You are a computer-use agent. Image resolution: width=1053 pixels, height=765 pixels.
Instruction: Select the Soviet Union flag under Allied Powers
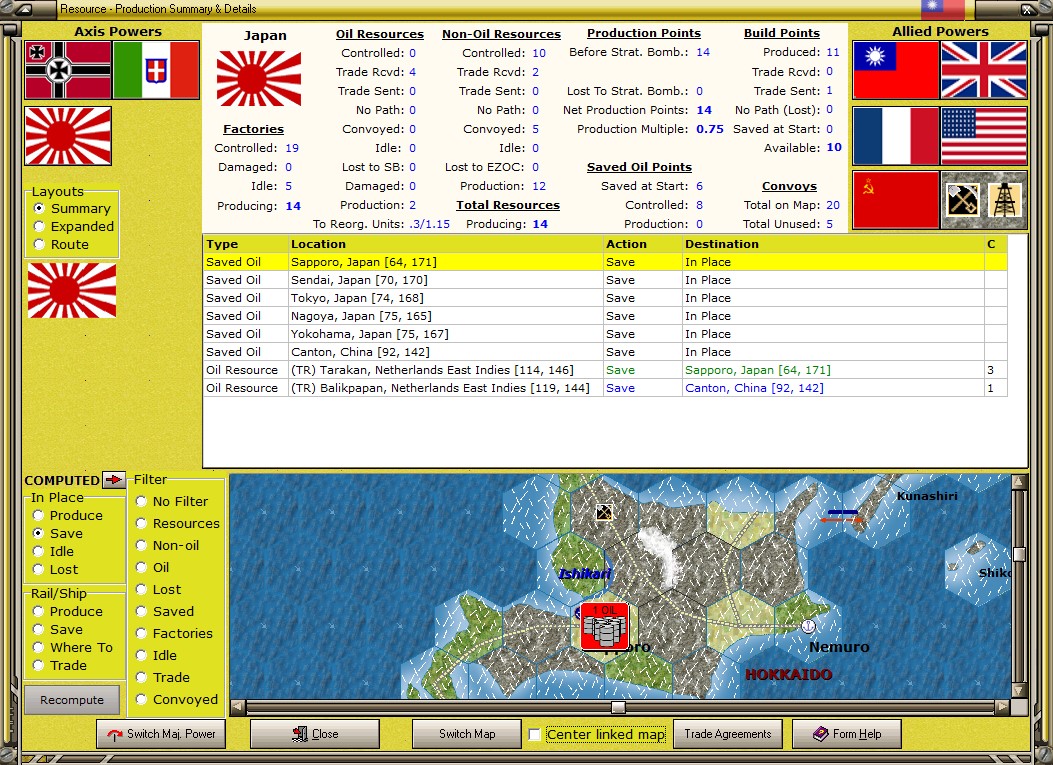click(x=896, y=199)
